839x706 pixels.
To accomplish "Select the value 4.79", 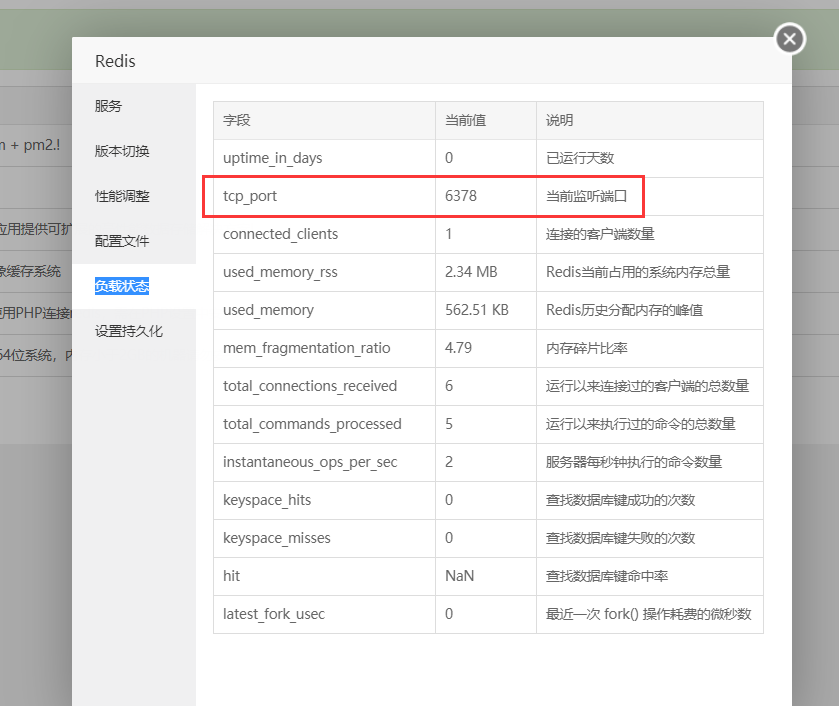I will pos(459,348).
